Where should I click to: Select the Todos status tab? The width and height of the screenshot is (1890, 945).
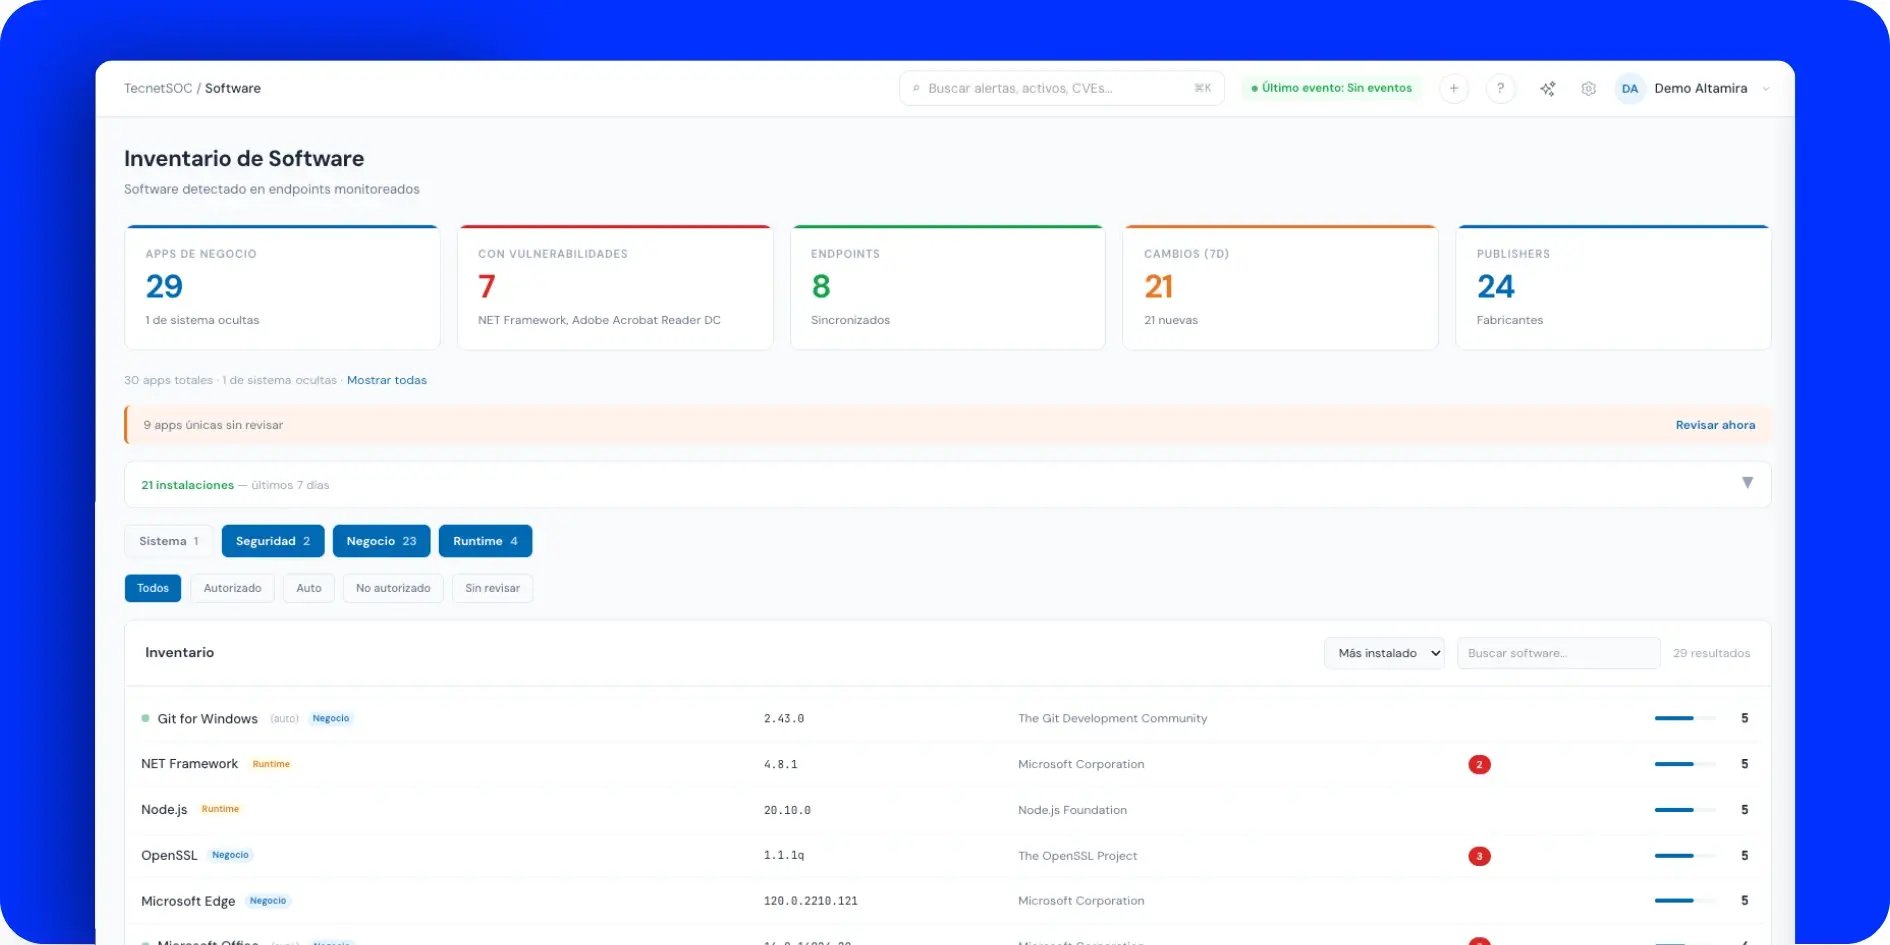153,588
